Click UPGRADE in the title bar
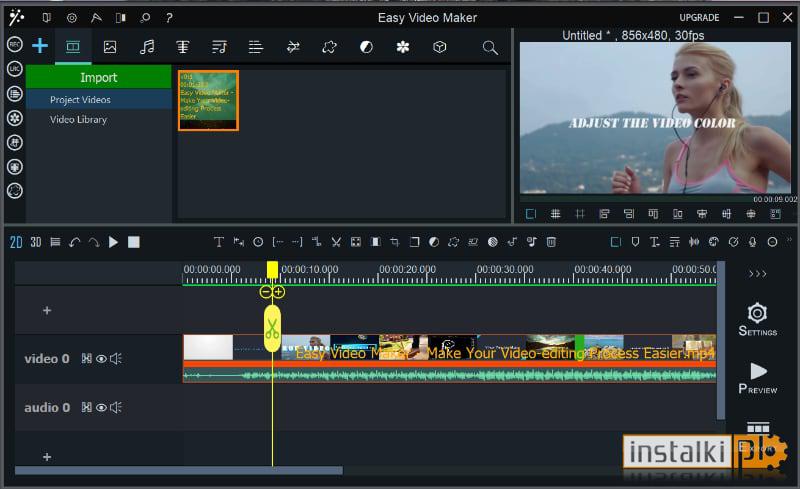The height and width of the screenshot is (489, 800). (699, 17)
